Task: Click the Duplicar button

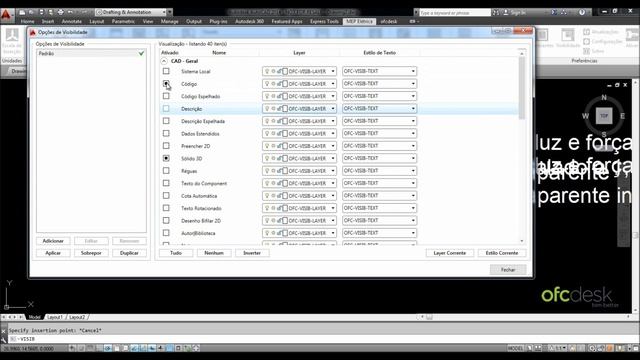Action: [x=129, y=253]
